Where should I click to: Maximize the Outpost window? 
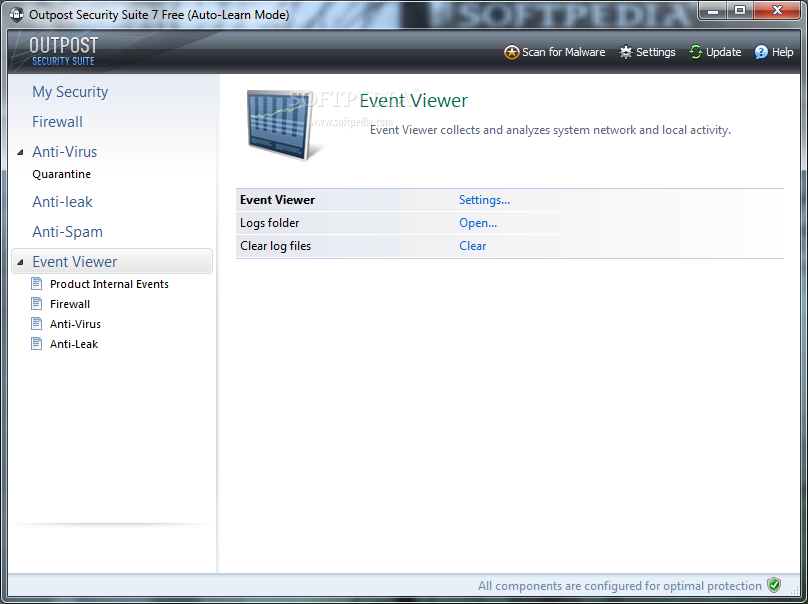pos(740,10)
